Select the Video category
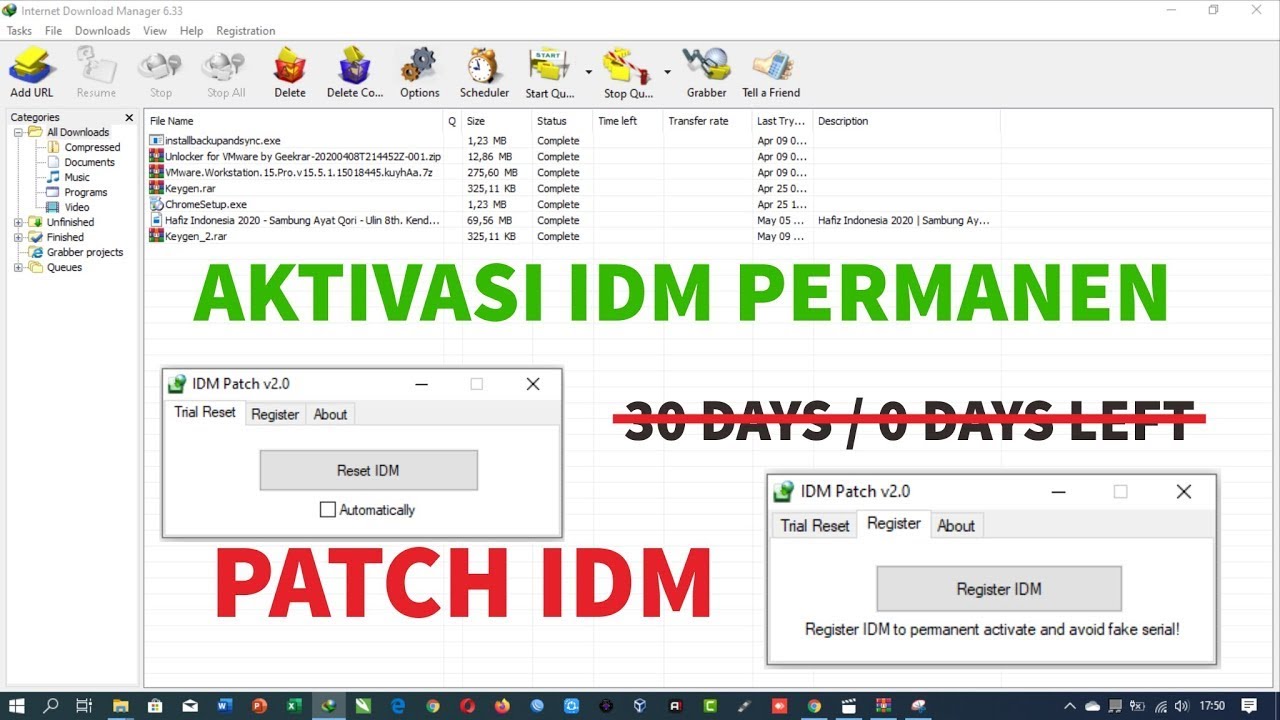 pyautogui.click(x=68, y=207)
